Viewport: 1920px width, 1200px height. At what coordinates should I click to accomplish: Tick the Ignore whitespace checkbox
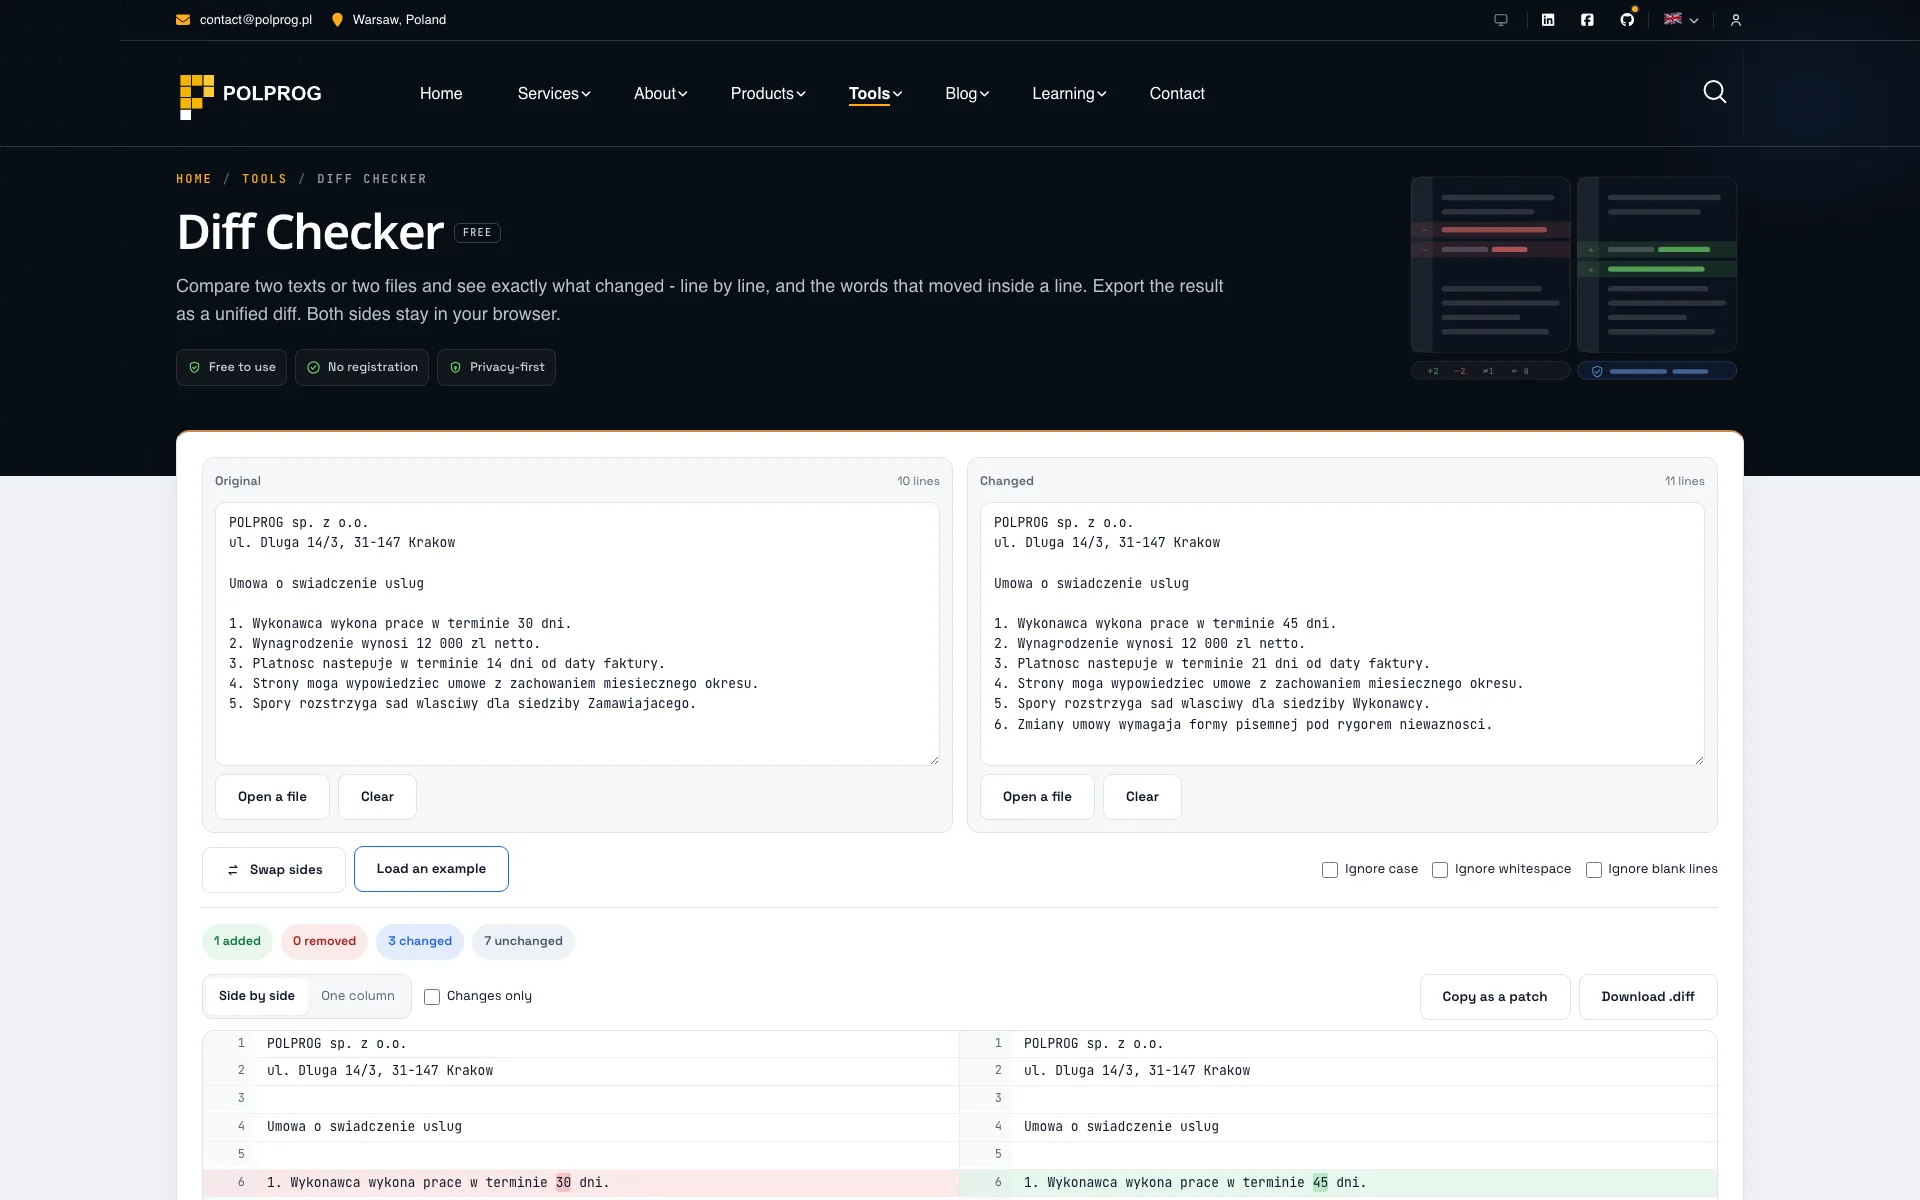(1440, 870)
